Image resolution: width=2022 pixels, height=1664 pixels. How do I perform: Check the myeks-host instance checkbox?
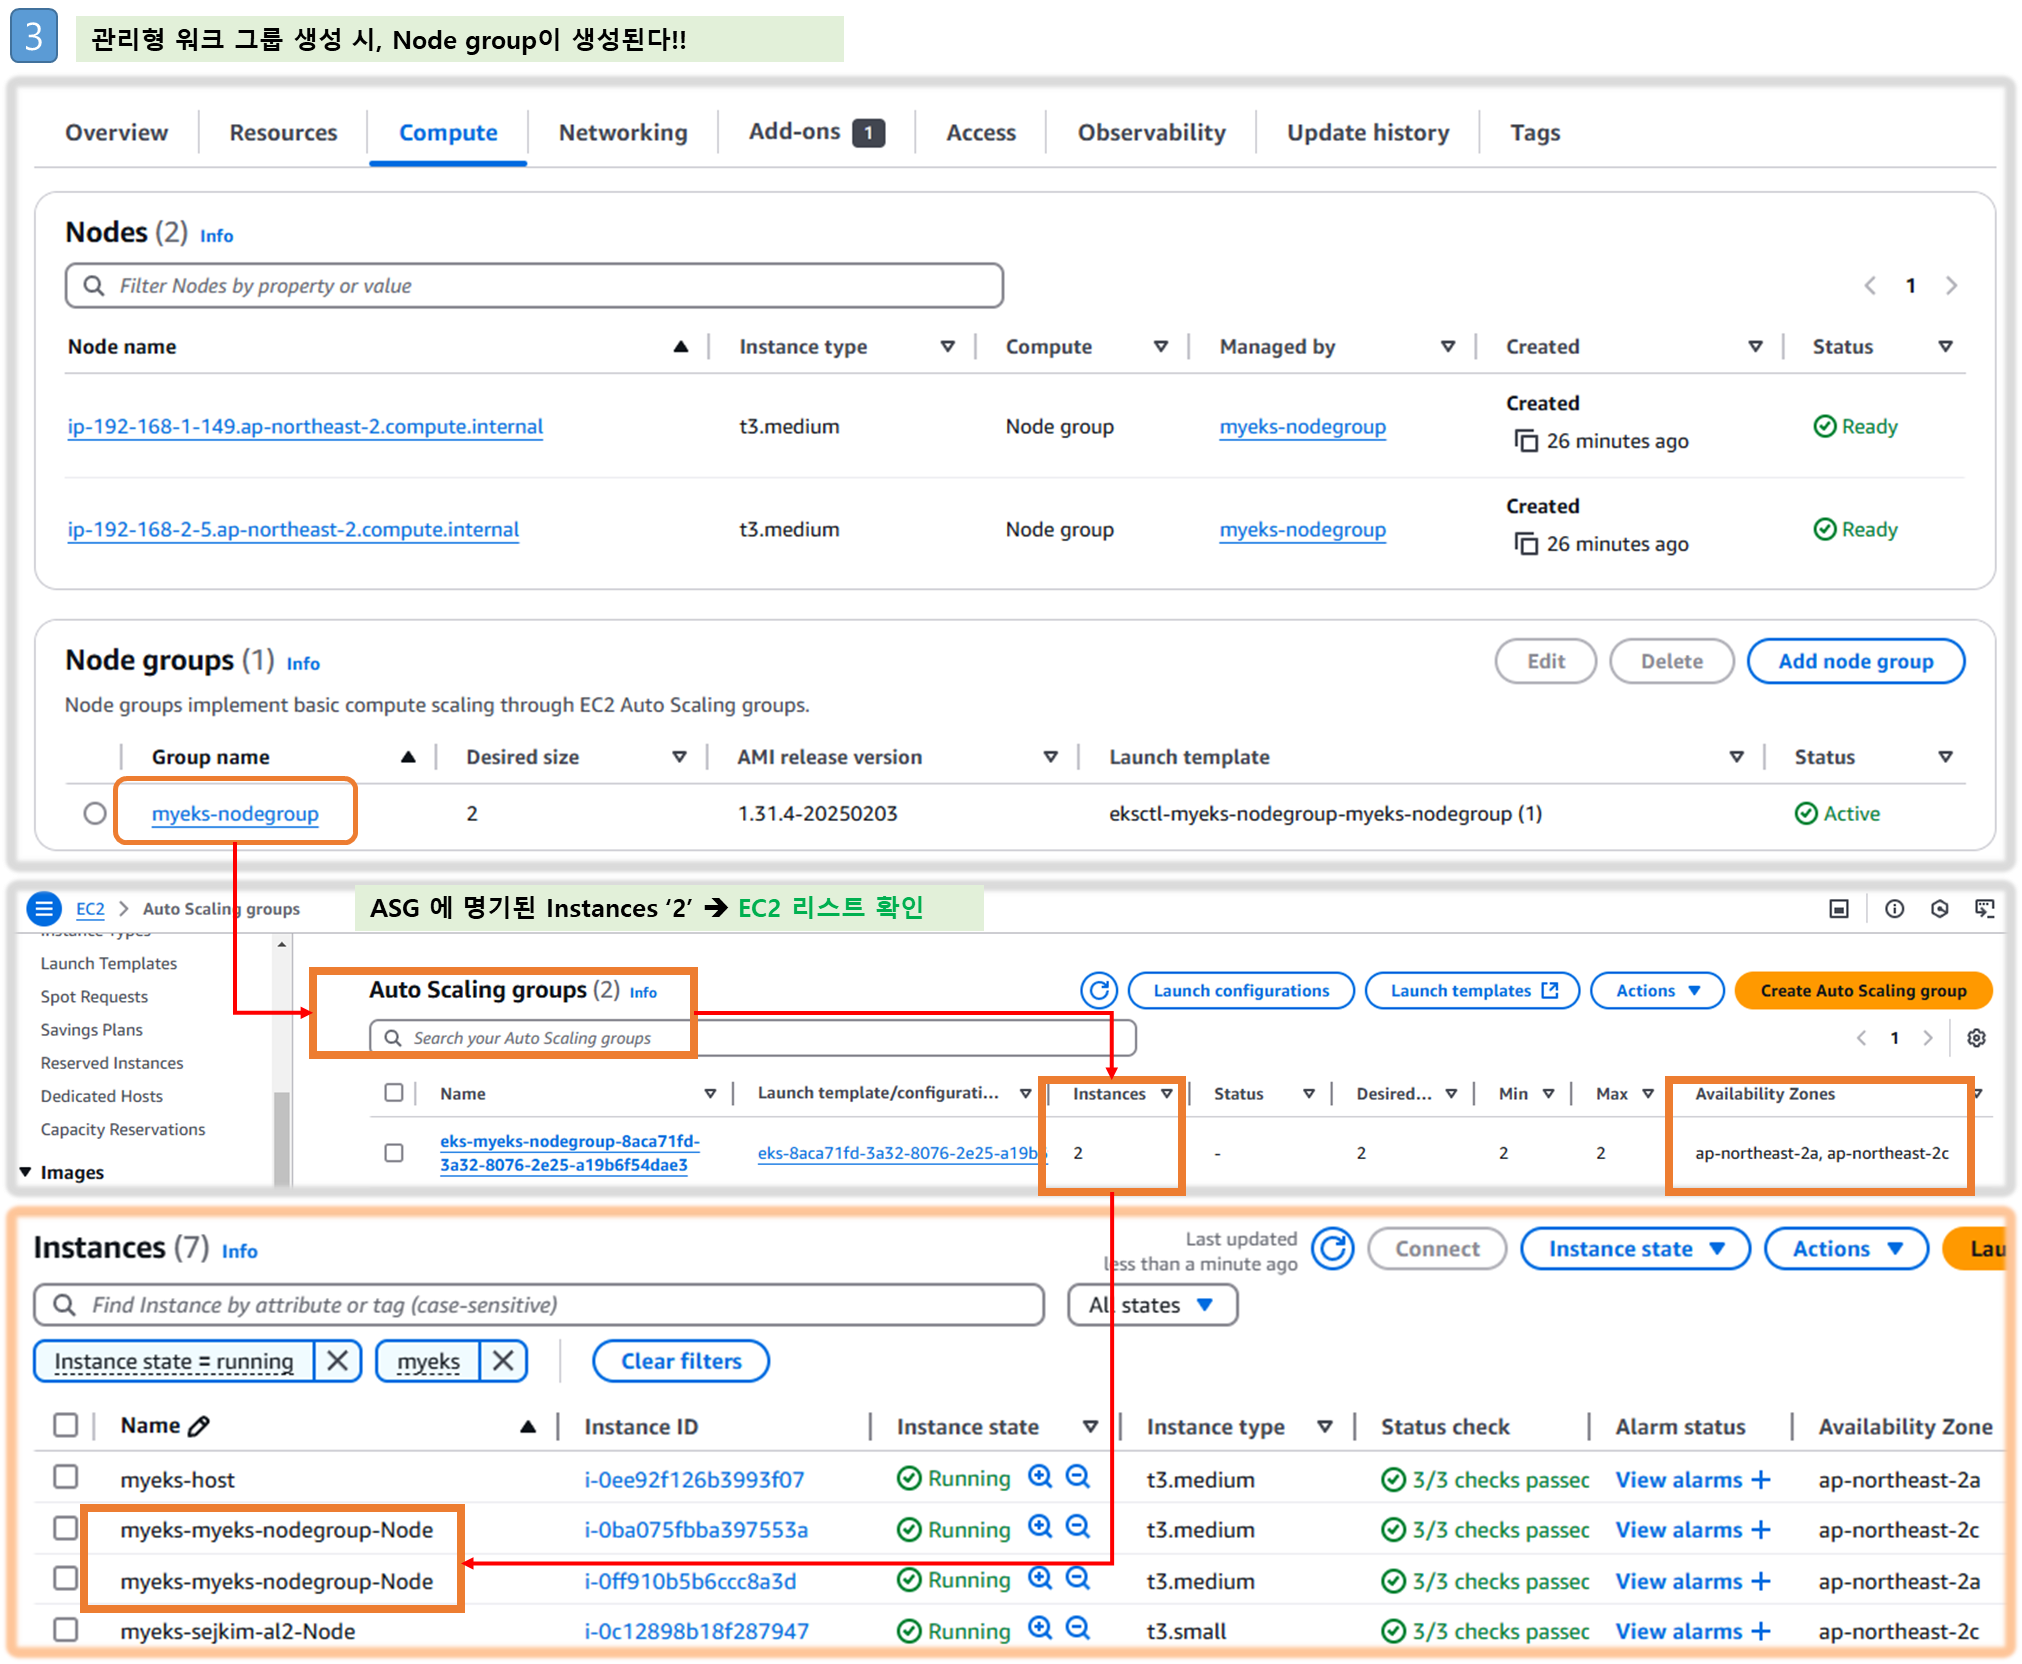pyautogui.click(x=66, y=1477)
